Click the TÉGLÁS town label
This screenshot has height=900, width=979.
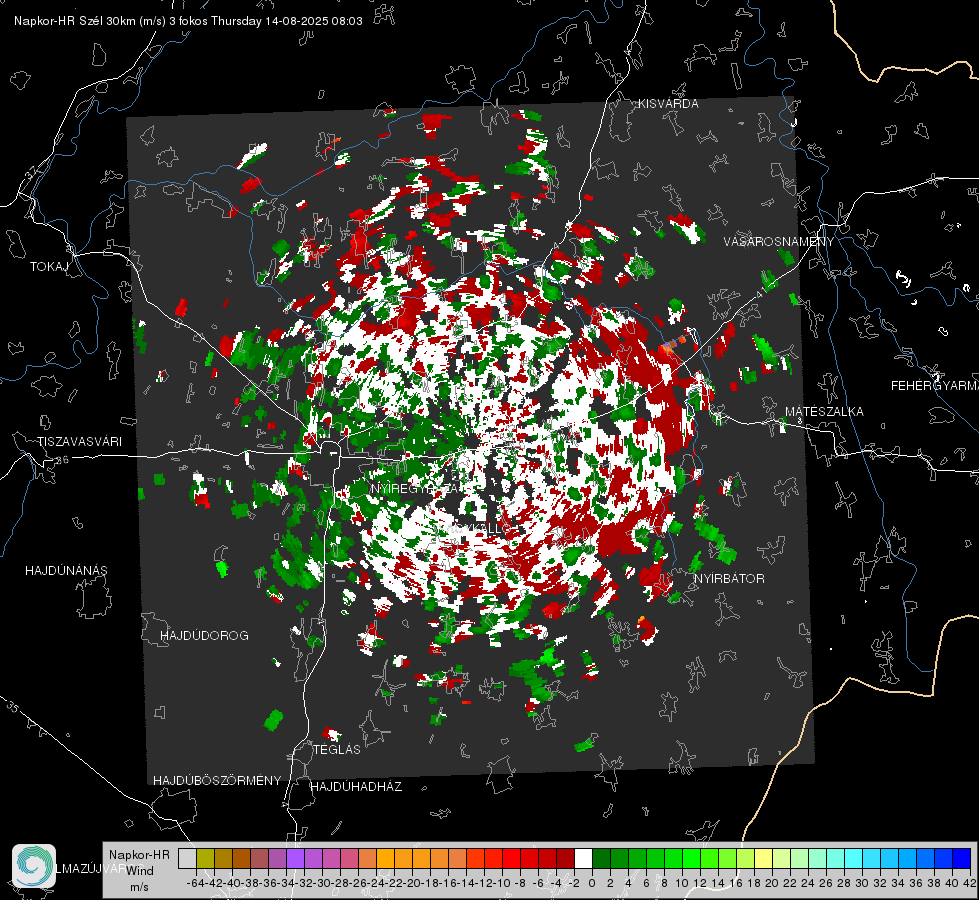(x=337, y=749)
